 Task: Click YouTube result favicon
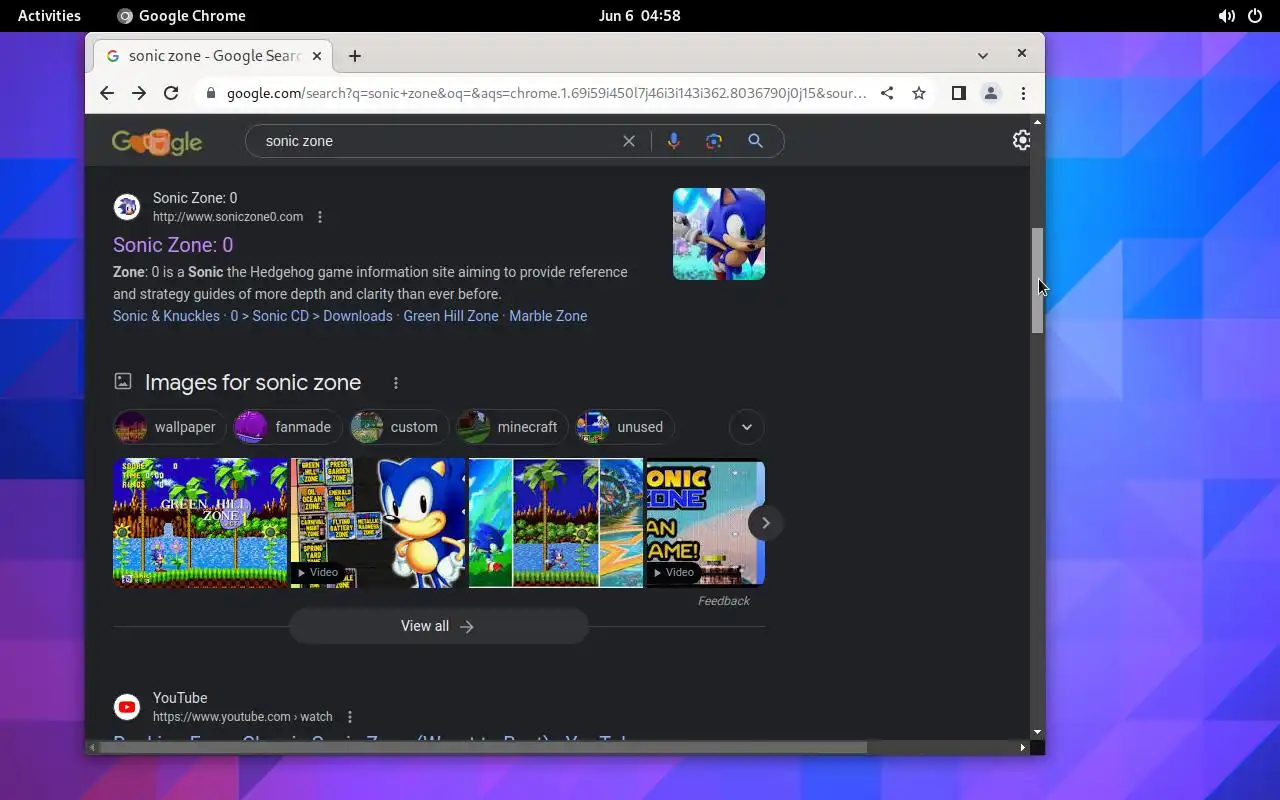click(x=127, y=707)
